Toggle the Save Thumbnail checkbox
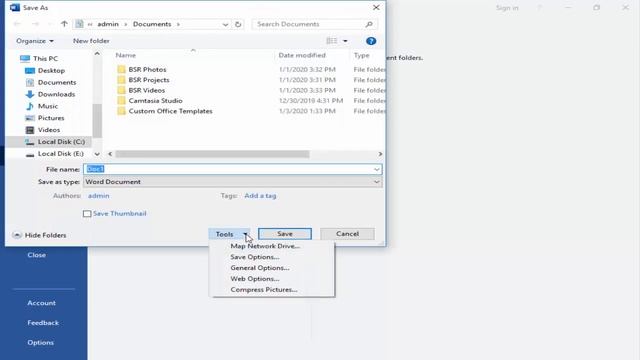This screenshot has width=640, height=360. (87, 213)
